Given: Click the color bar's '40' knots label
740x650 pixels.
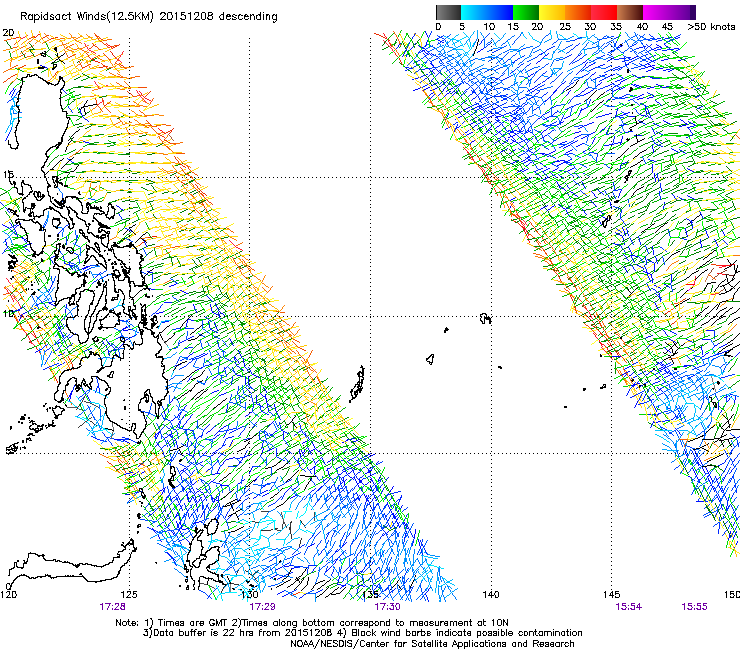Looking at the screenshot, I should pos(642,27).
